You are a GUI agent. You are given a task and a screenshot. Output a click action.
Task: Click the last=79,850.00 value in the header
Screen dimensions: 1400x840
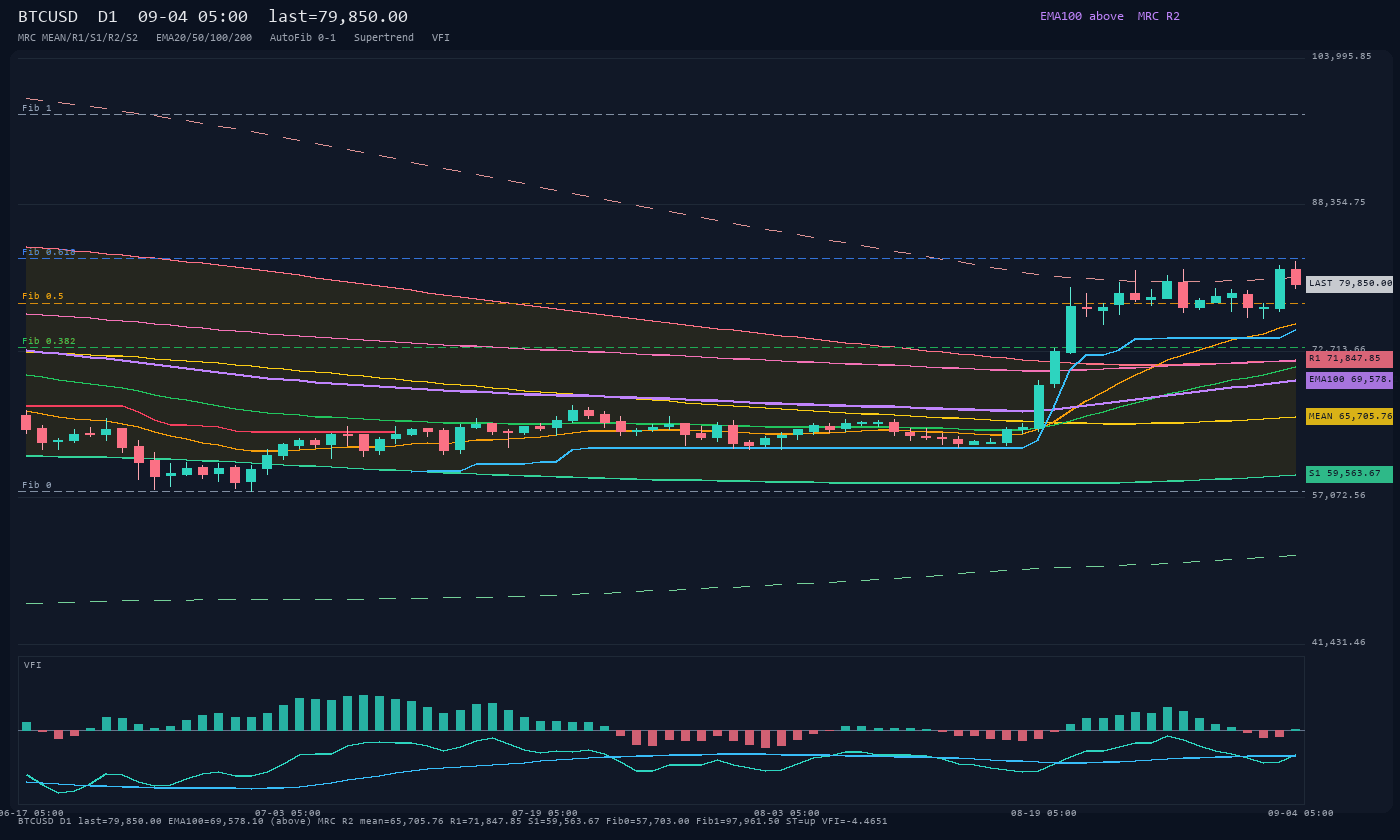338,16
